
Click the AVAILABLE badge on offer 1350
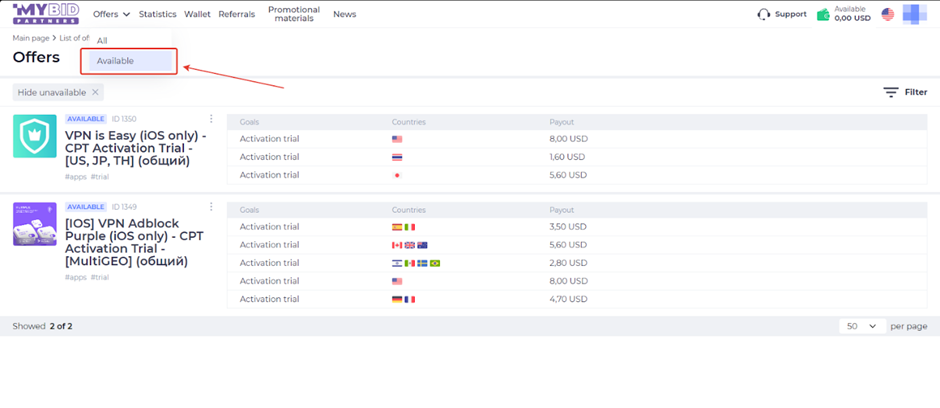86,119
